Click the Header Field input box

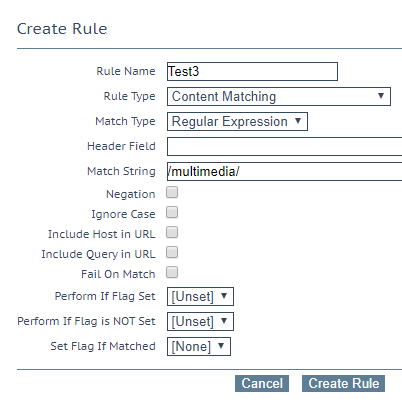[x=284, y=146]
